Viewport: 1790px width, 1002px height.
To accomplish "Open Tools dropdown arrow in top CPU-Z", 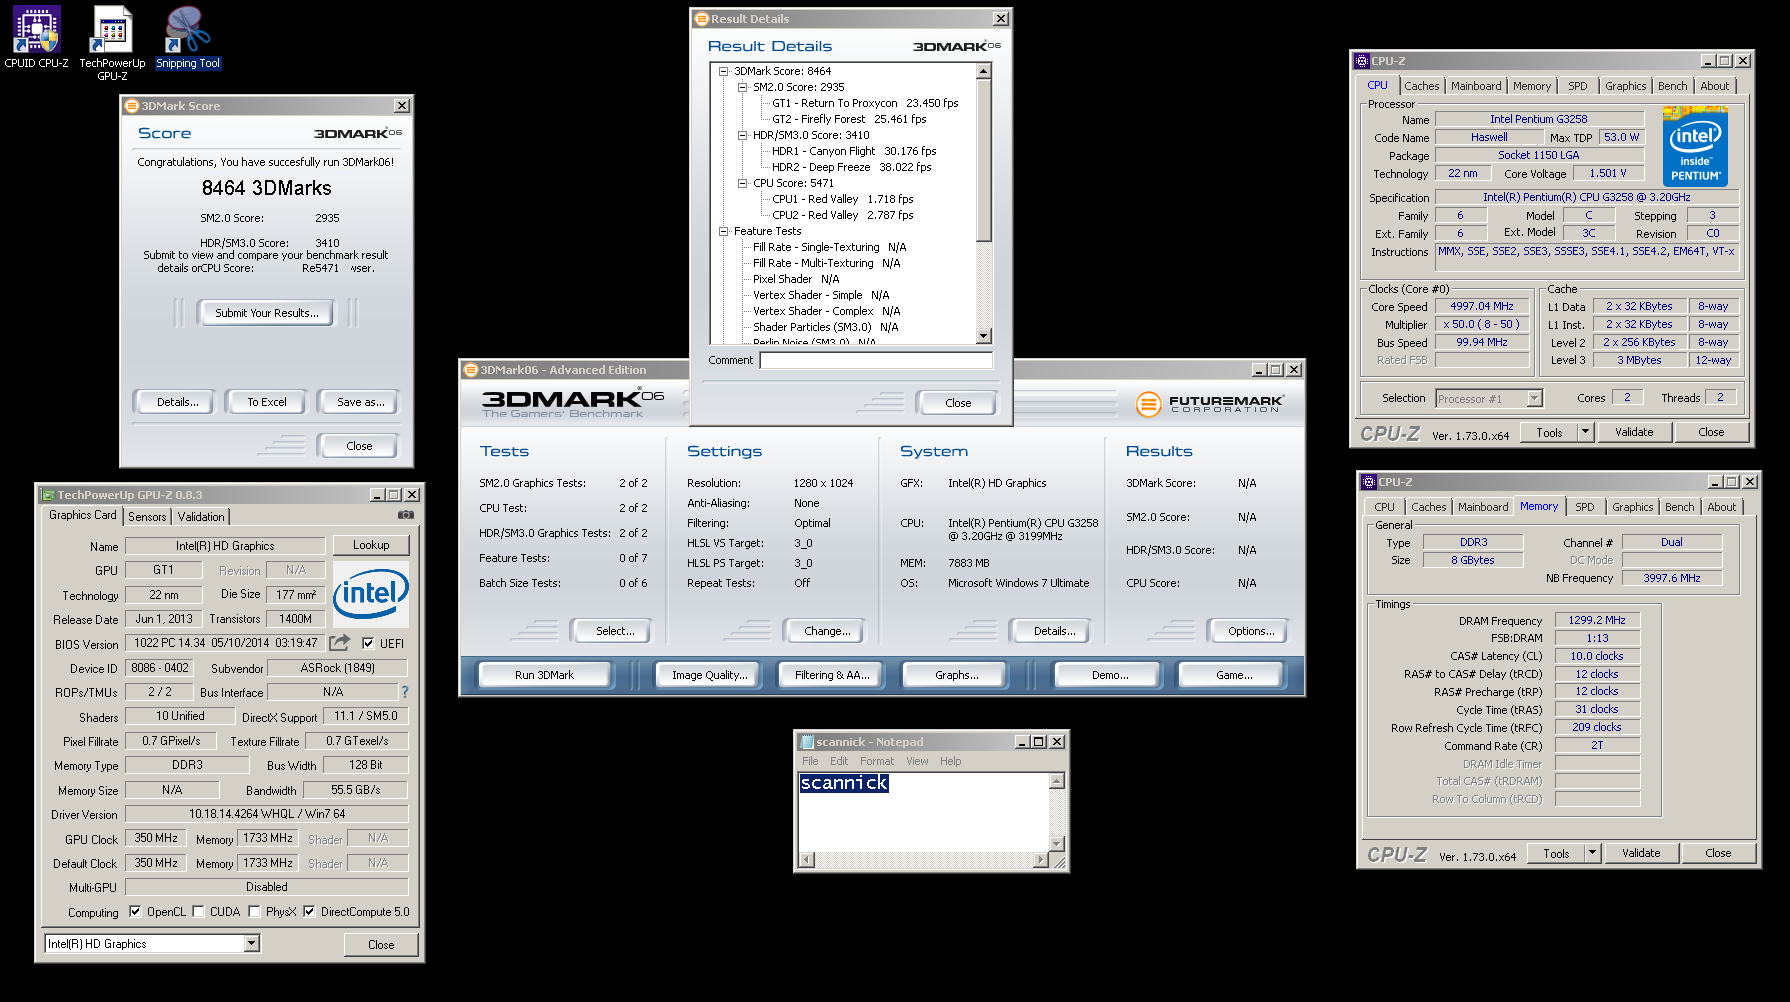I will pyautogui.click(x=1585, y=432).
